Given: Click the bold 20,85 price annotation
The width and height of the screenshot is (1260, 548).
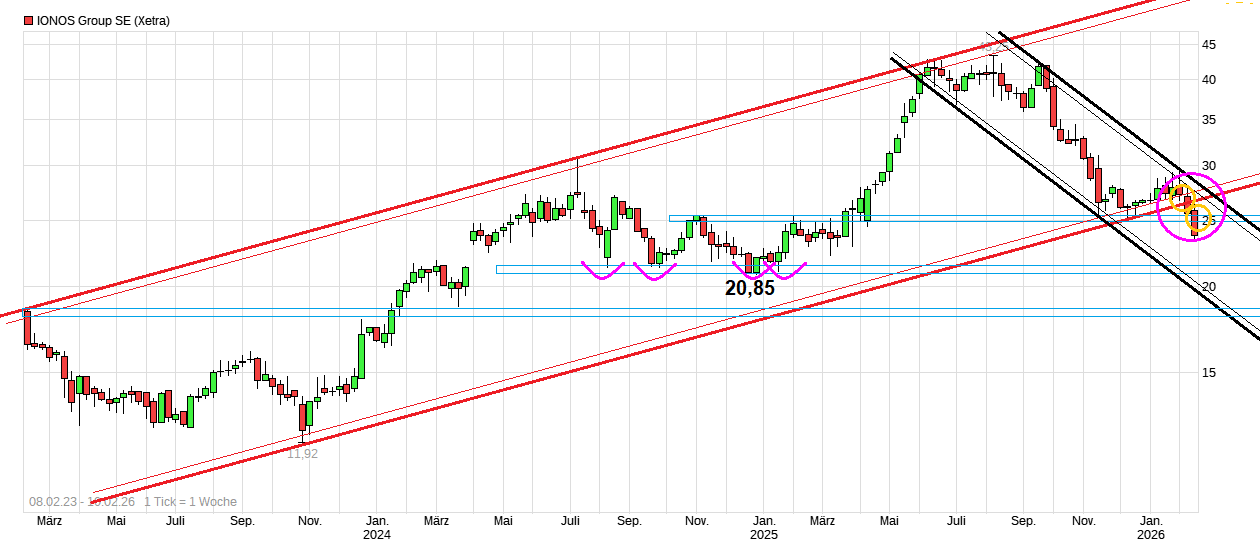Looking at the screenshot, I should (x=749, y=288).
